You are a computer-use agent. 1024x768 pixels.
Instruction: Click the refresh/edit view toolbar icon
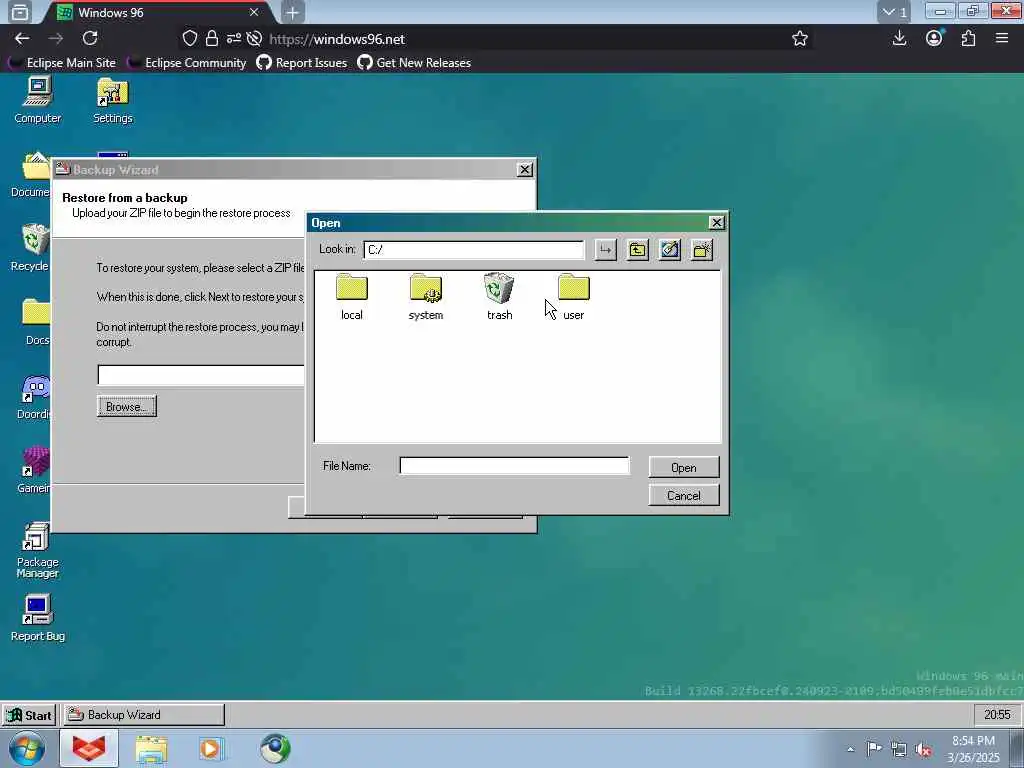[x=669, y=249]
